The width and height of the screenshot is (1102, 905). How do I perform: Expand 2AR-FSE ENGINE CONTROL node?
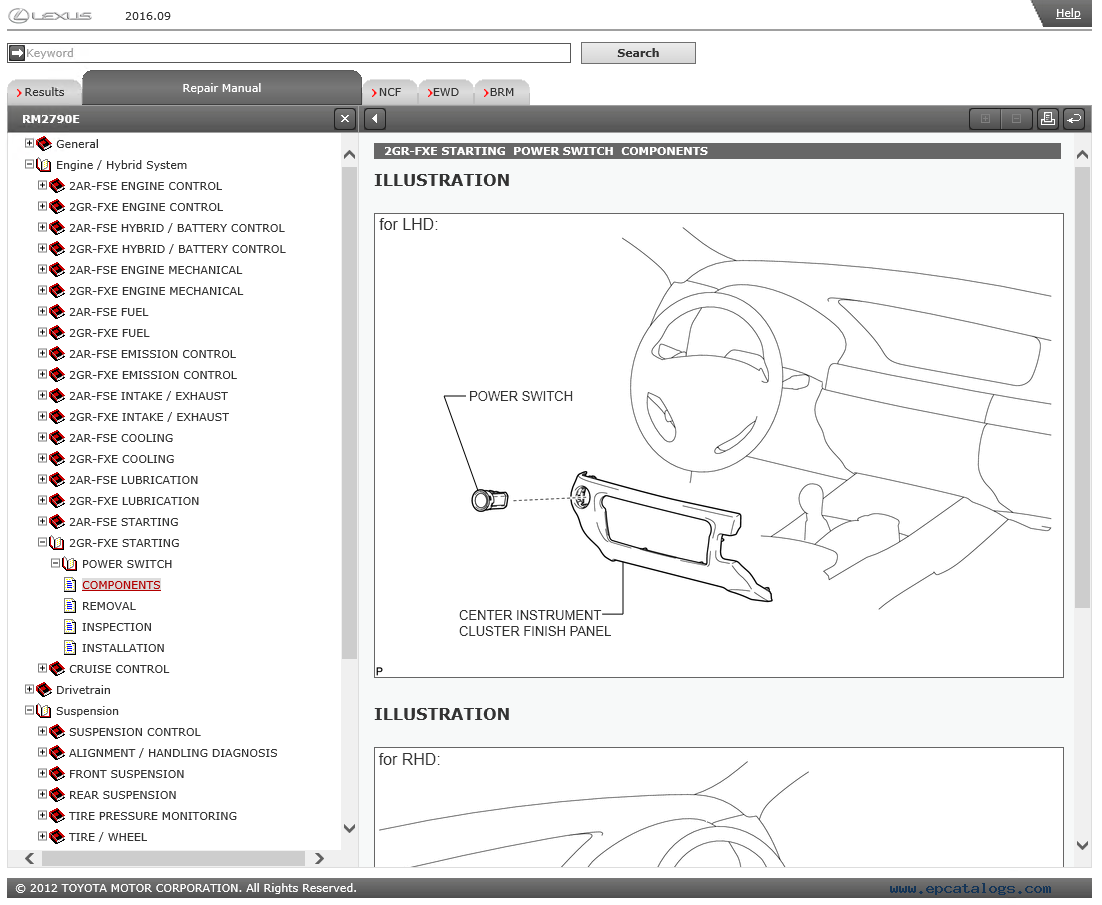[x=42, y=185]
